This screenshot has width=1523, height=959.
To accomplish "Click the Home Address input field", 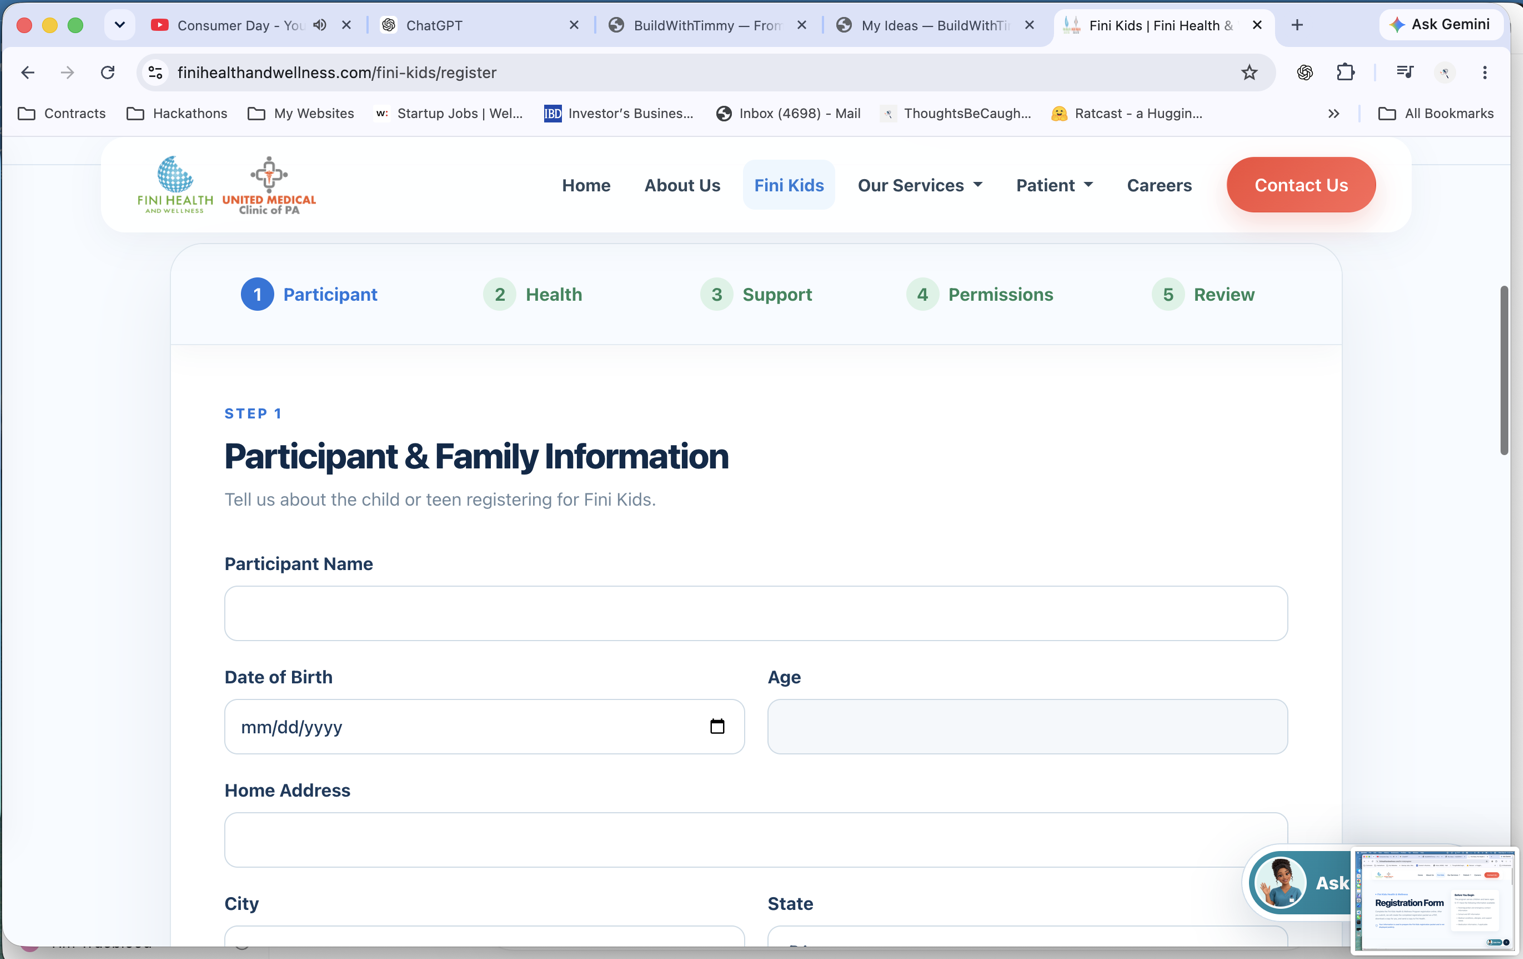I will [756, 840].
